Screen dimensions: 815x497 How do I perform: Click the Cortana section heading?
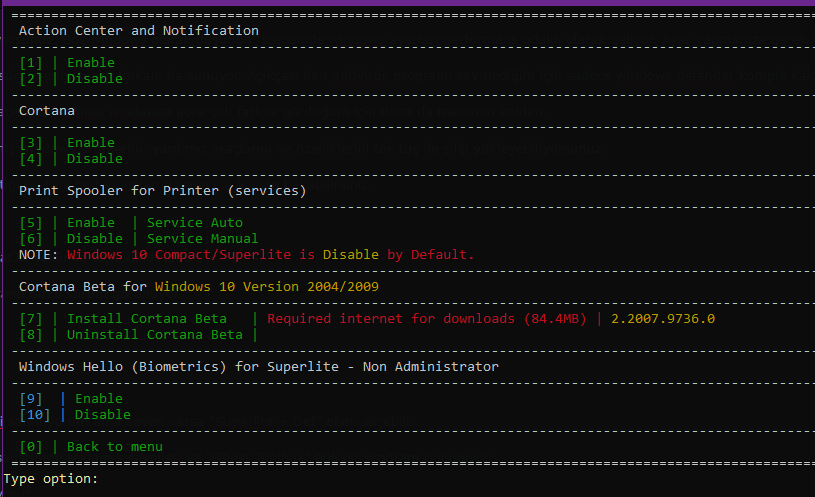47,111
